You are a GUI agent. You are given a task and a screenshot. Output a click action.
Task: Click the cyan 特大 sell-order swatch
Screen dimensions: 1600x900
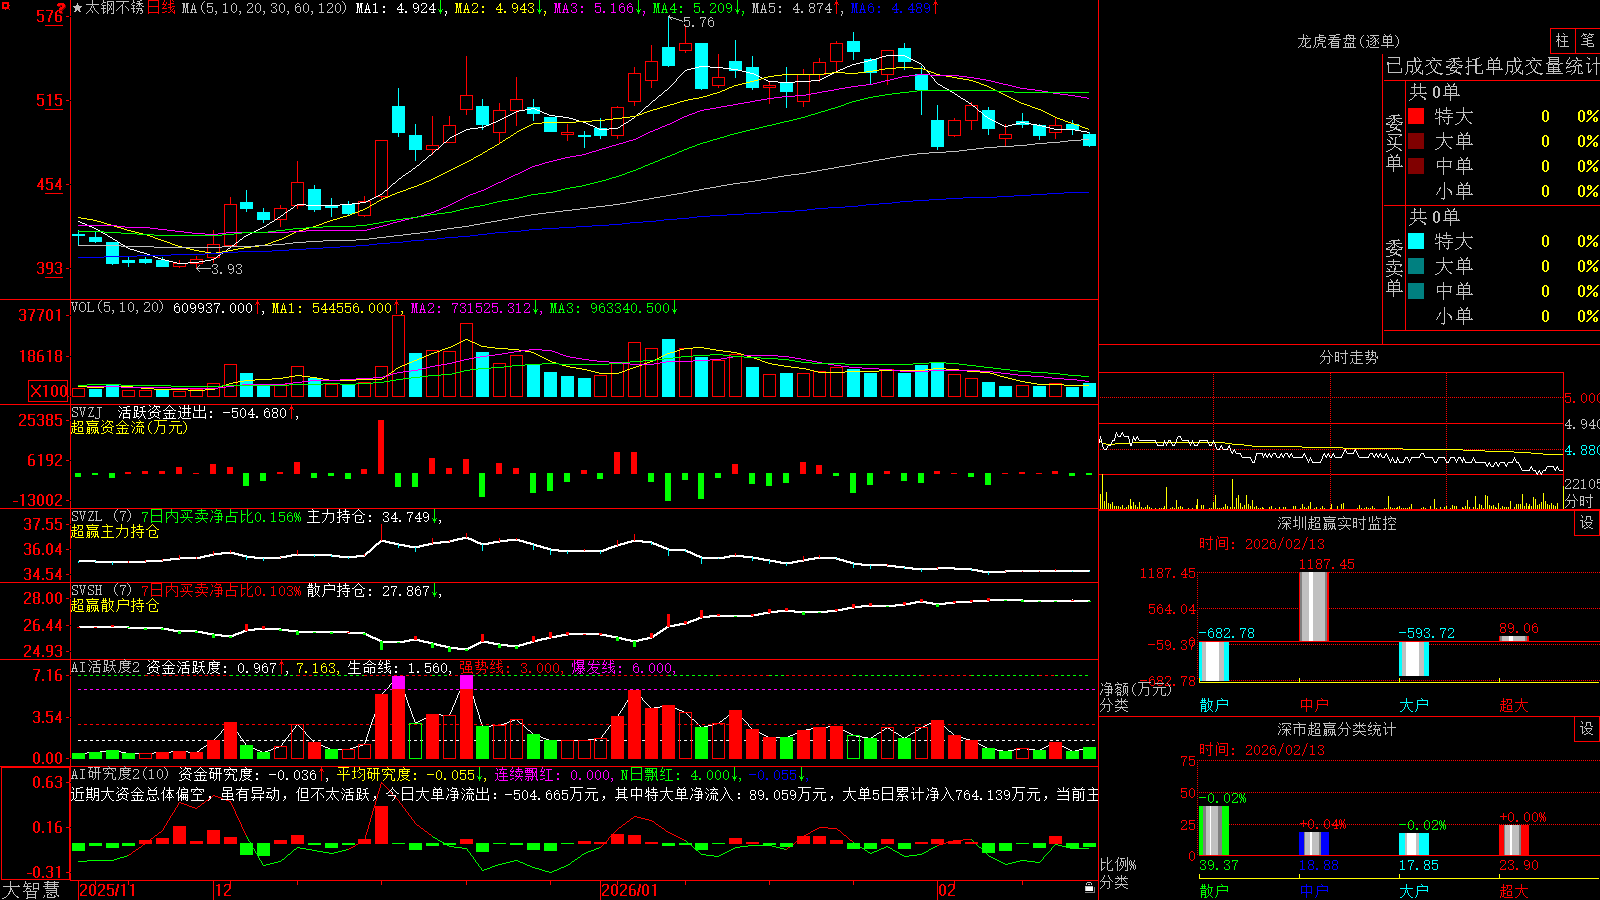click(x=1416, y=241)
